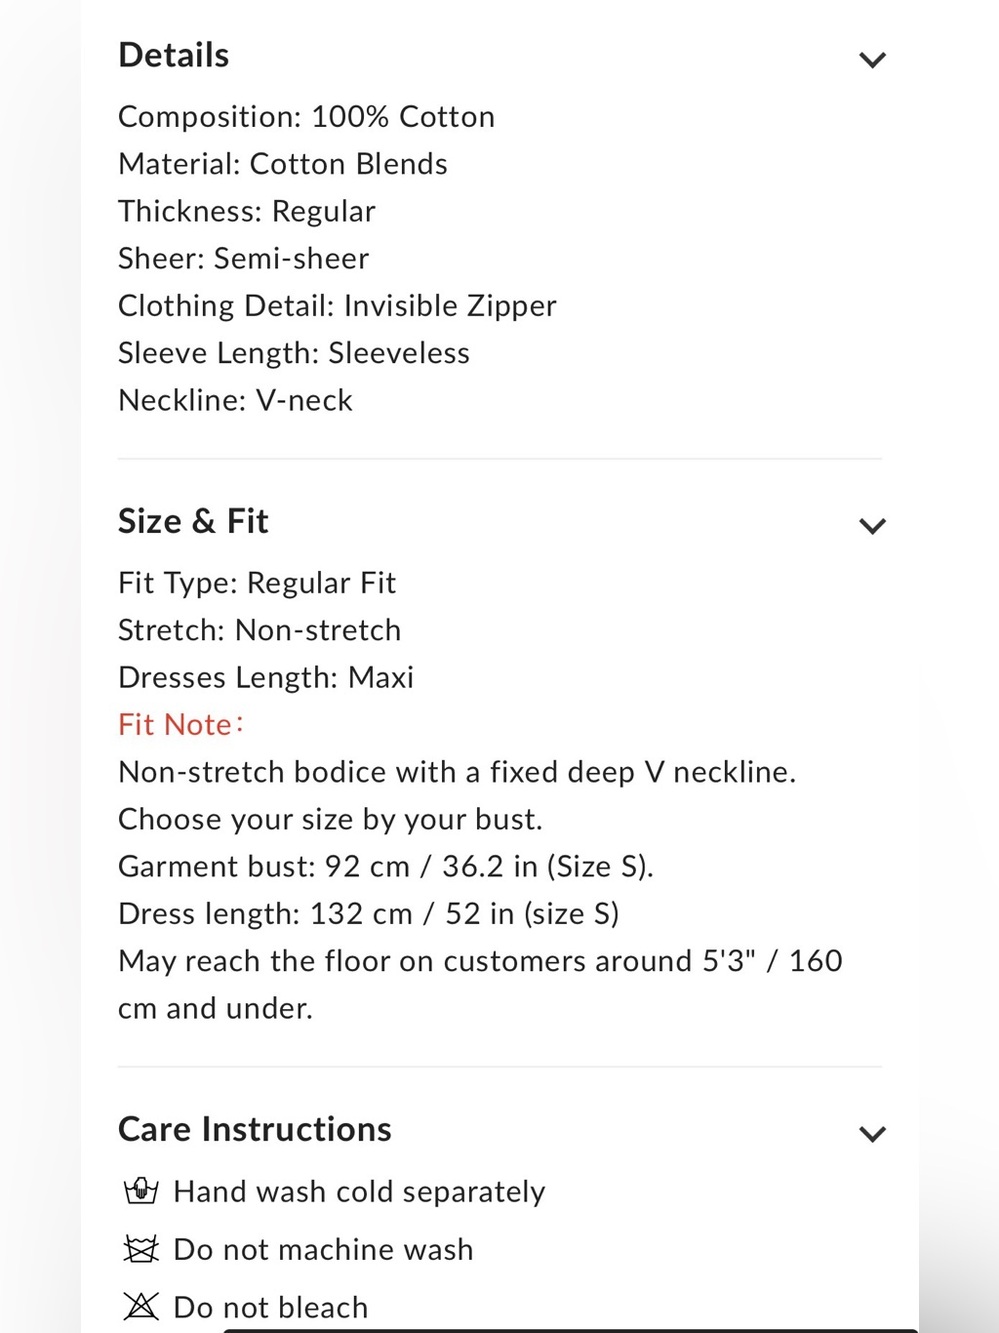Viewport: 999px width, 1333px height.
Task: Select the Material: Cotton Blends line
Action: 283,164
